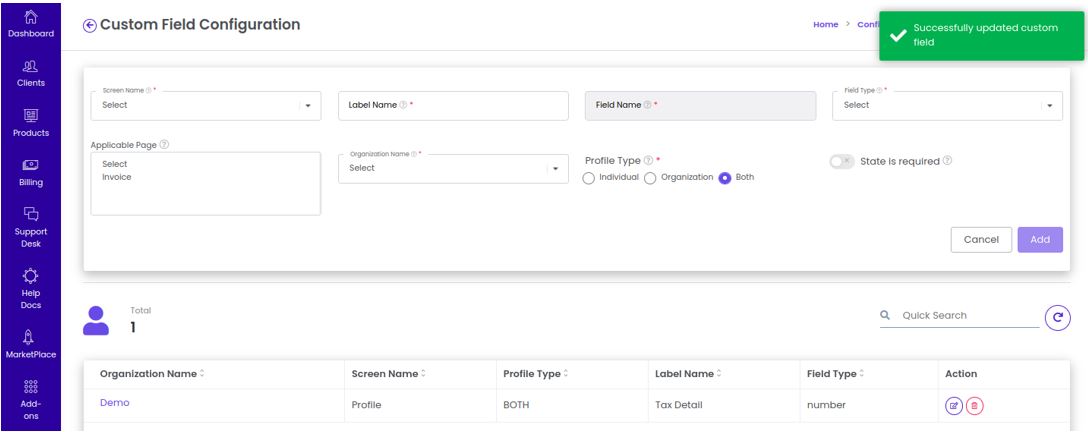The height and width of the screenshot is (432, 1088).
Task: Choose Select in Applicable Page list
Action: (x=114, y=164)
